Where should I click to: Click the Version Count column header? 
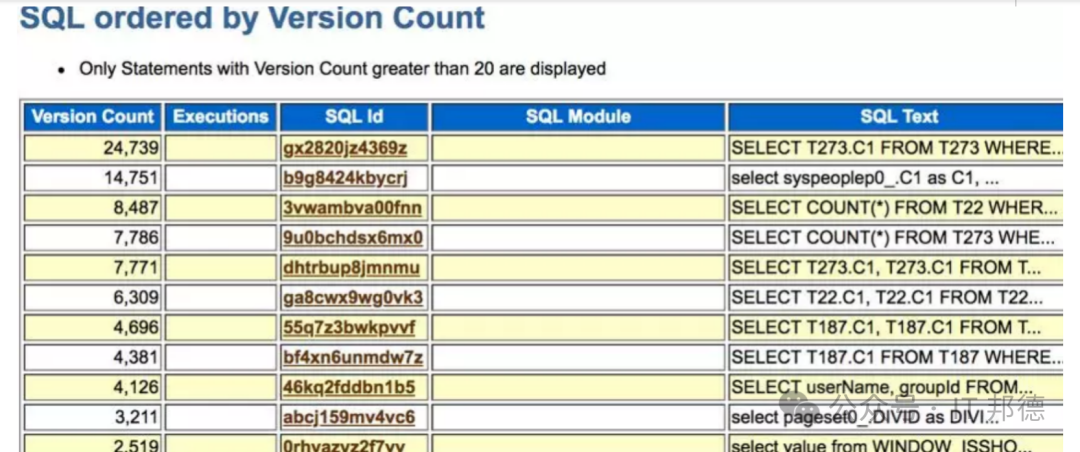(93, 116)
